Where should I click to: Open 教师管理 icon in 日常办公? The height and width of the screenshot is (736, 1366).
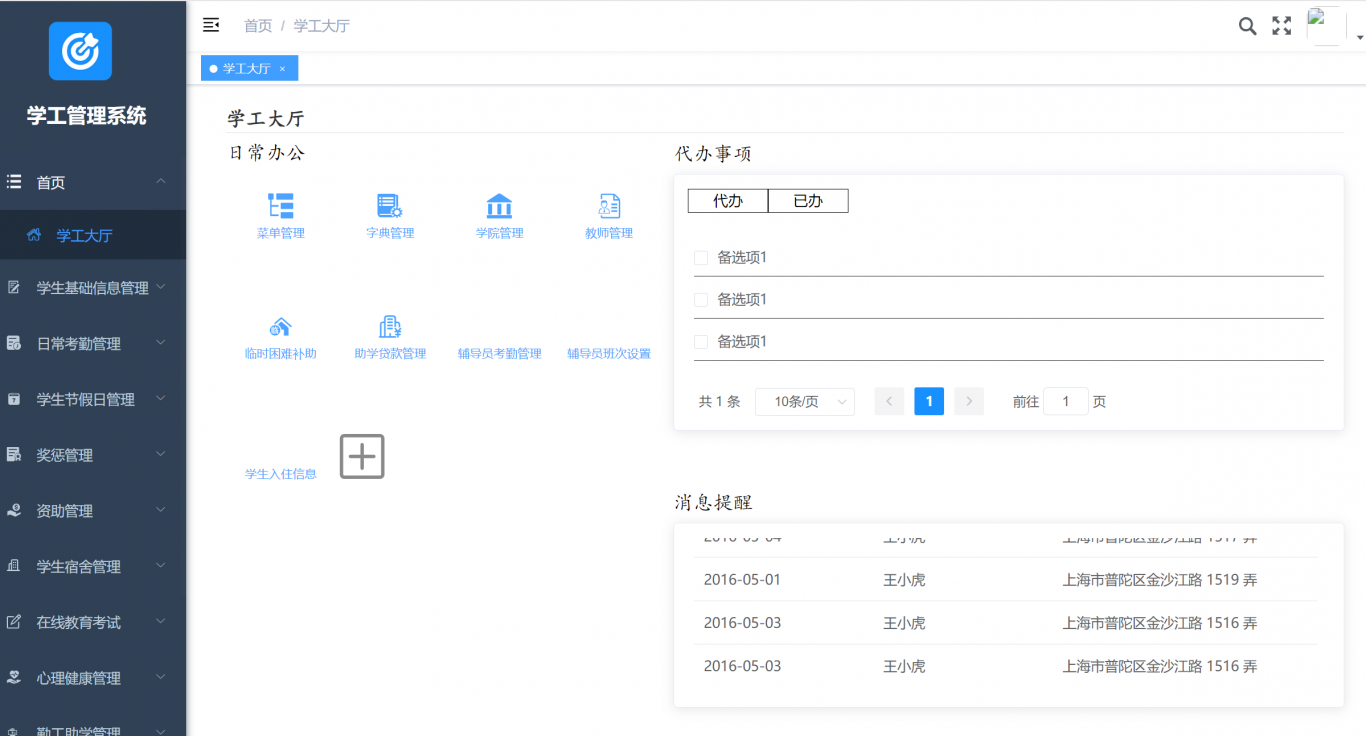[x=609, y=206]
